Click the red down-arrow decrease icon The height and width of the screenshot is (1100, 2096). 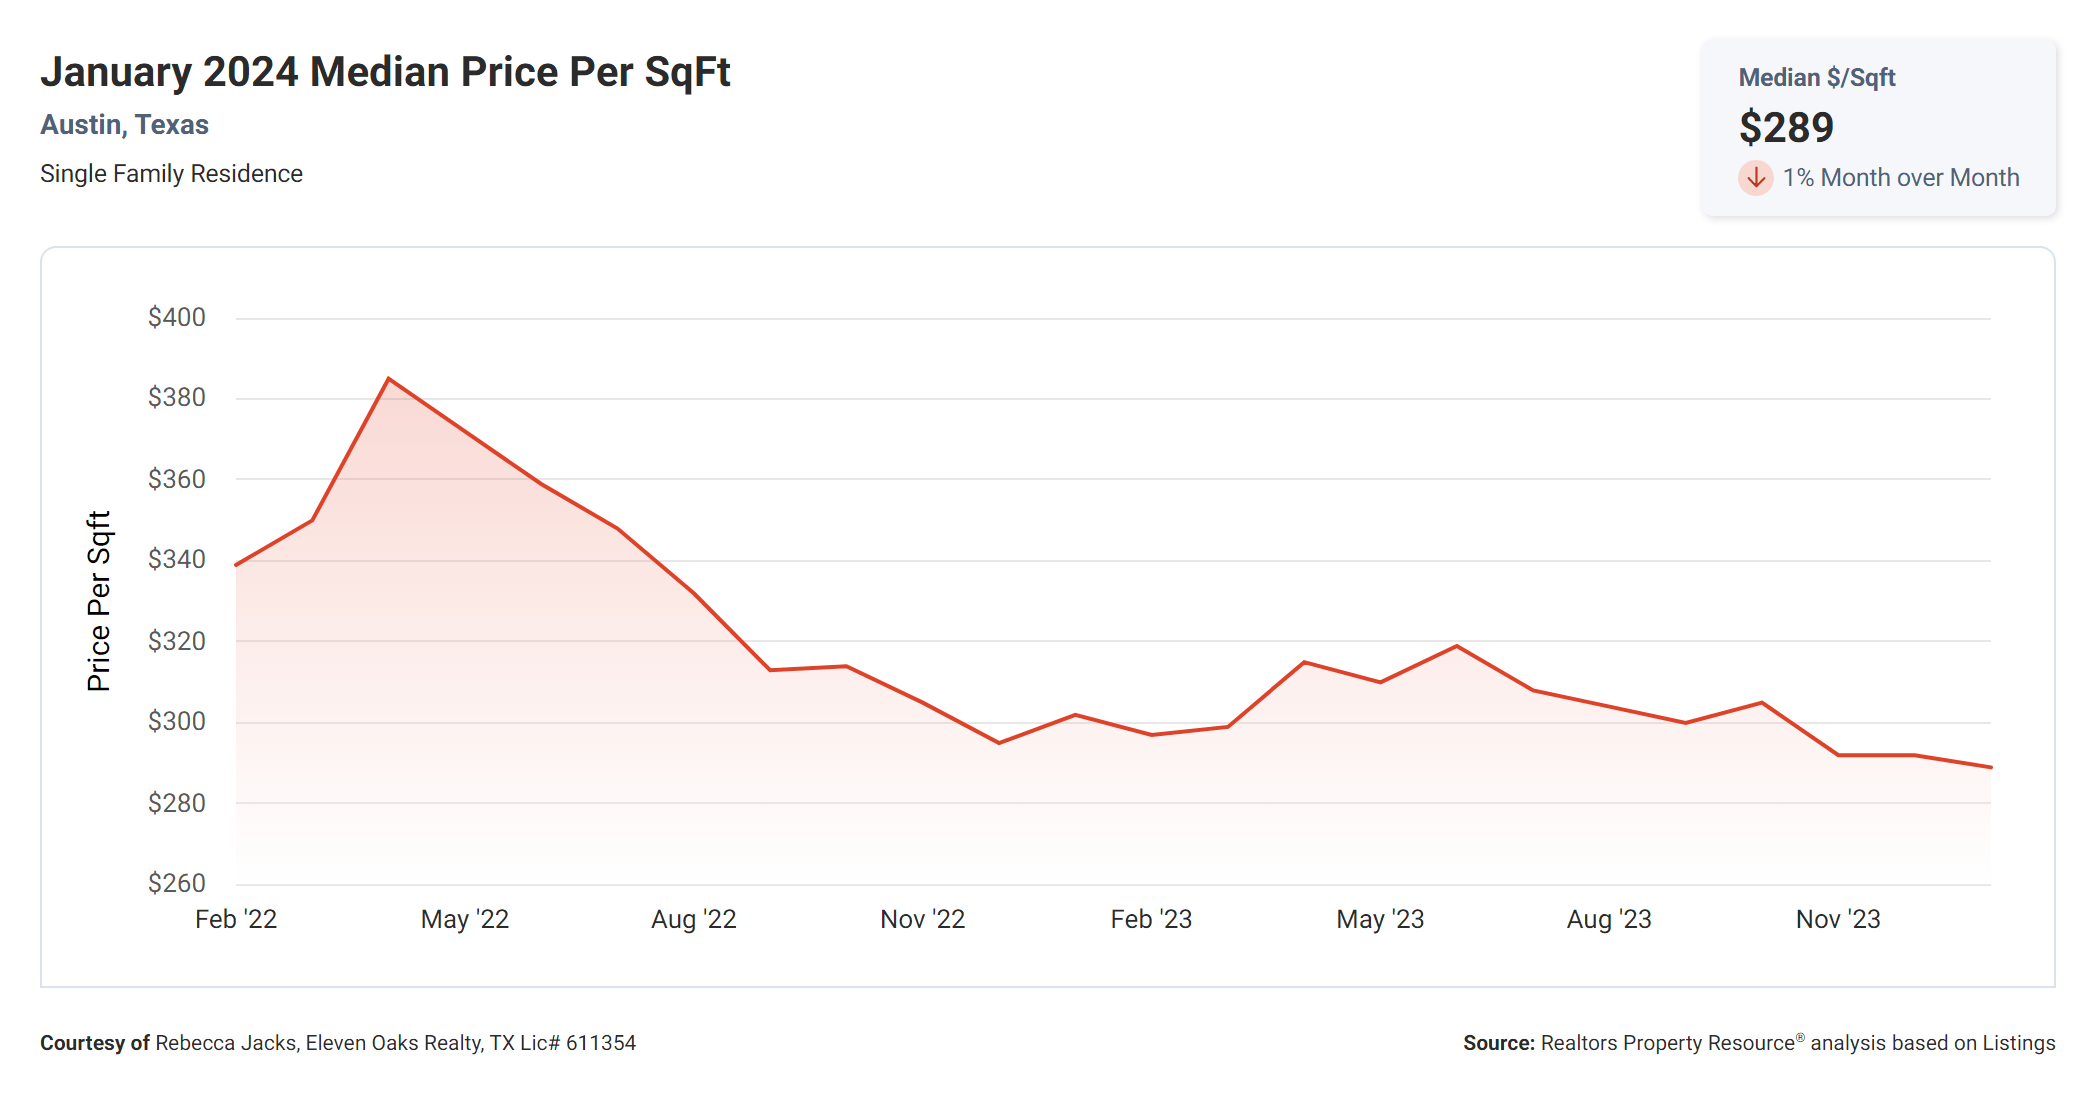[1755, 178]
